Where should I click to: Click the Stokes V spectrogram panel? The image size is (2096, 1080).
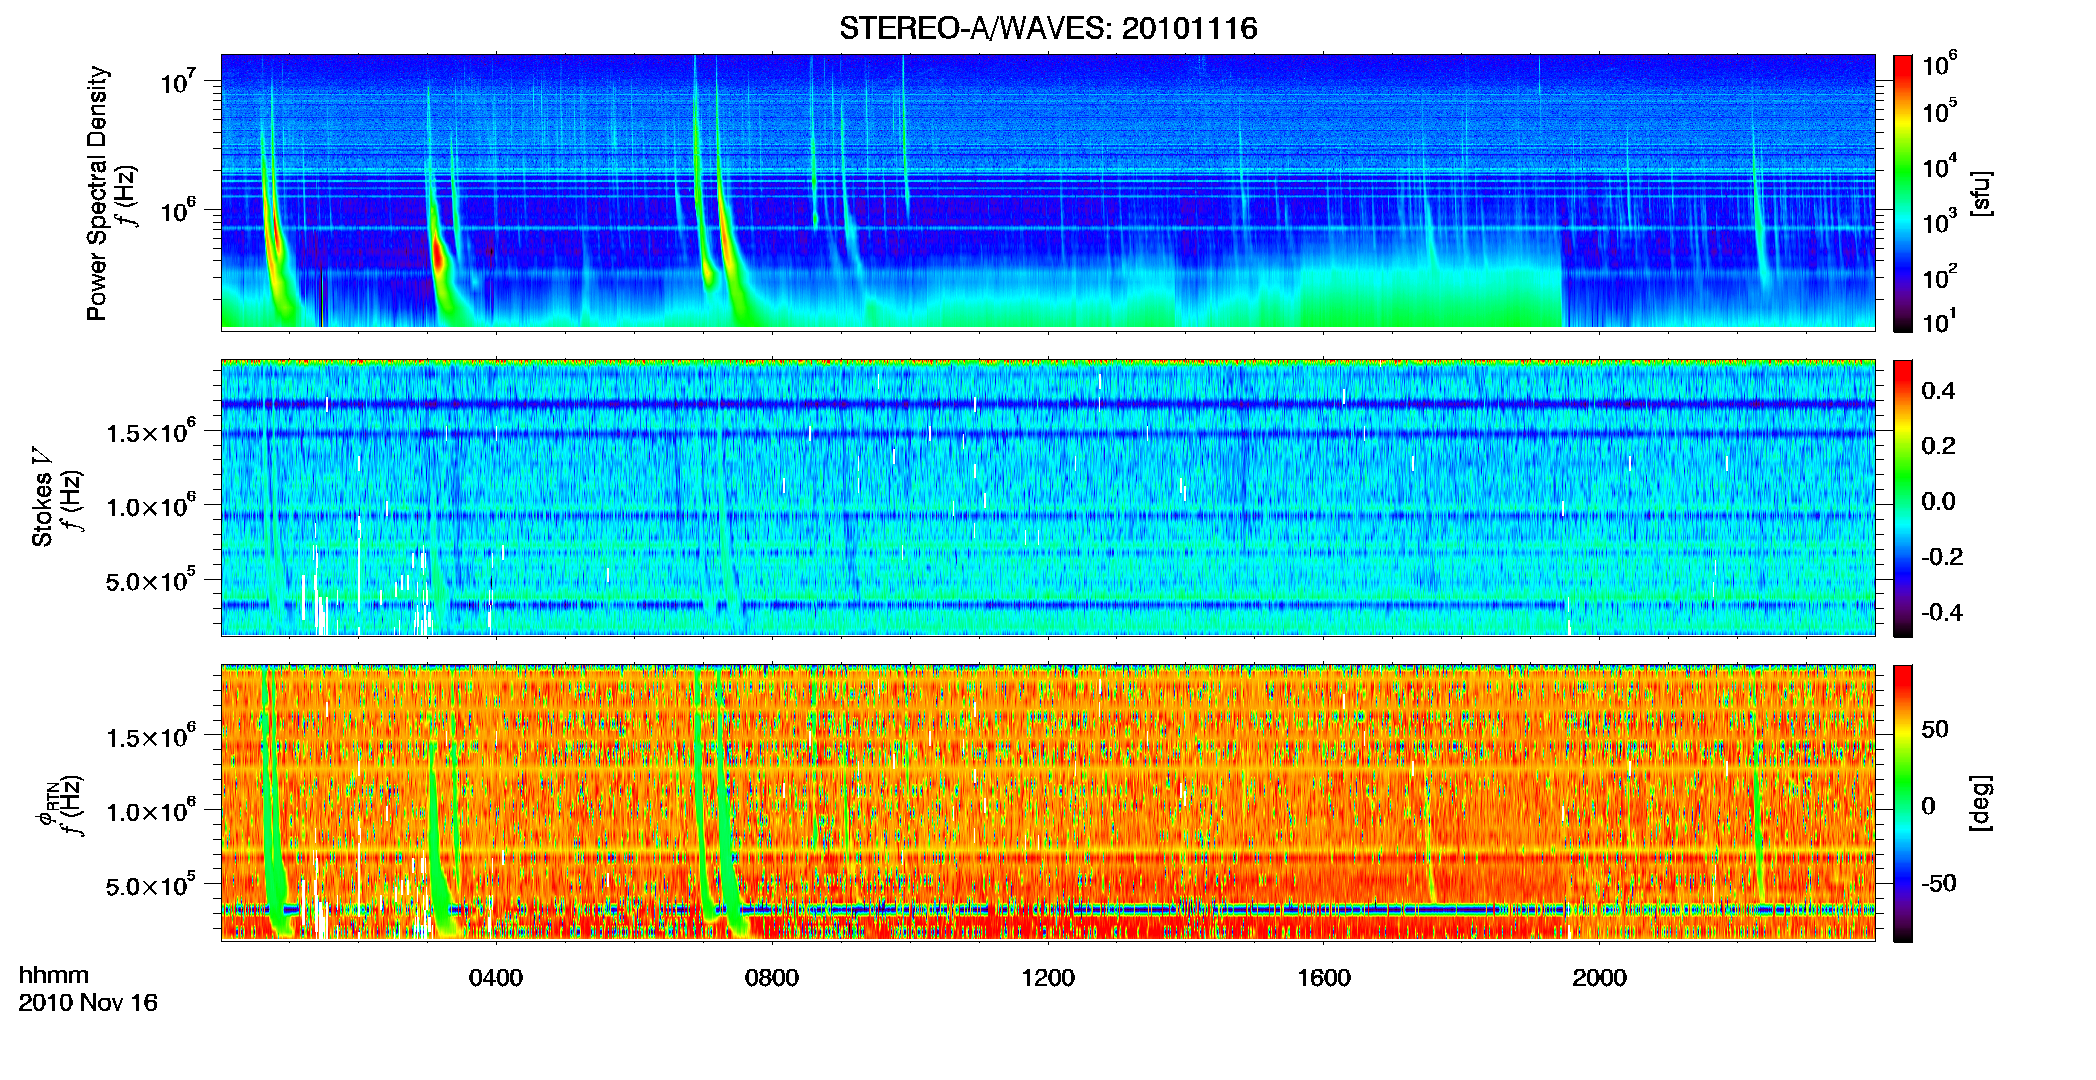pyautogui.click(x=1048, y=498)
